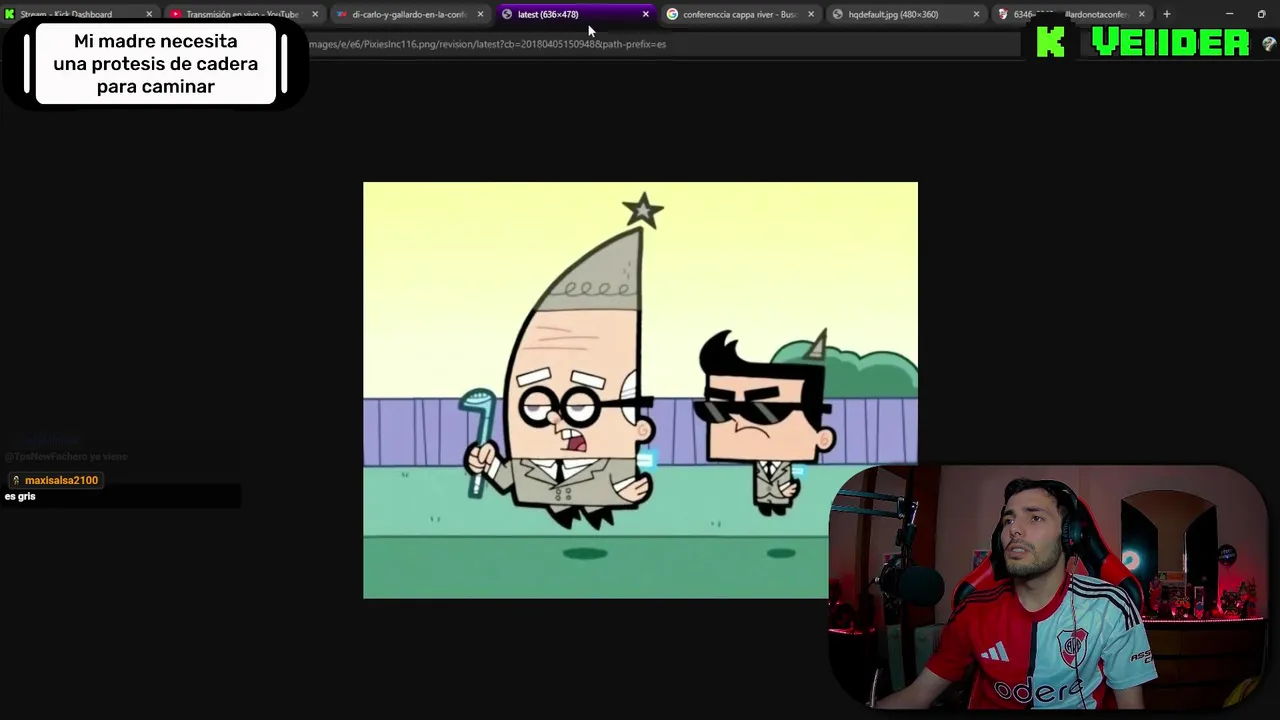The image size is (1280, 720).
Task: Close the Stream - Kick Dashboard tab
Action: (149, 14)
